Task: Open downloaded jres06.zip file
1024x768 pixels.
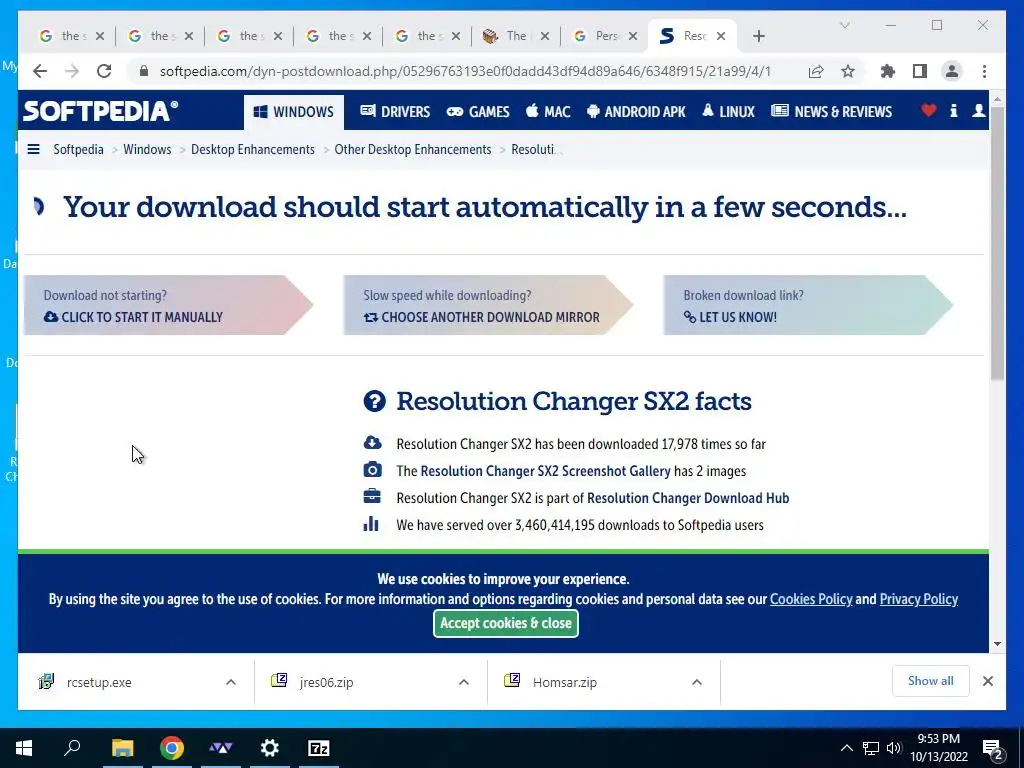Action: (x=326, y=682)
